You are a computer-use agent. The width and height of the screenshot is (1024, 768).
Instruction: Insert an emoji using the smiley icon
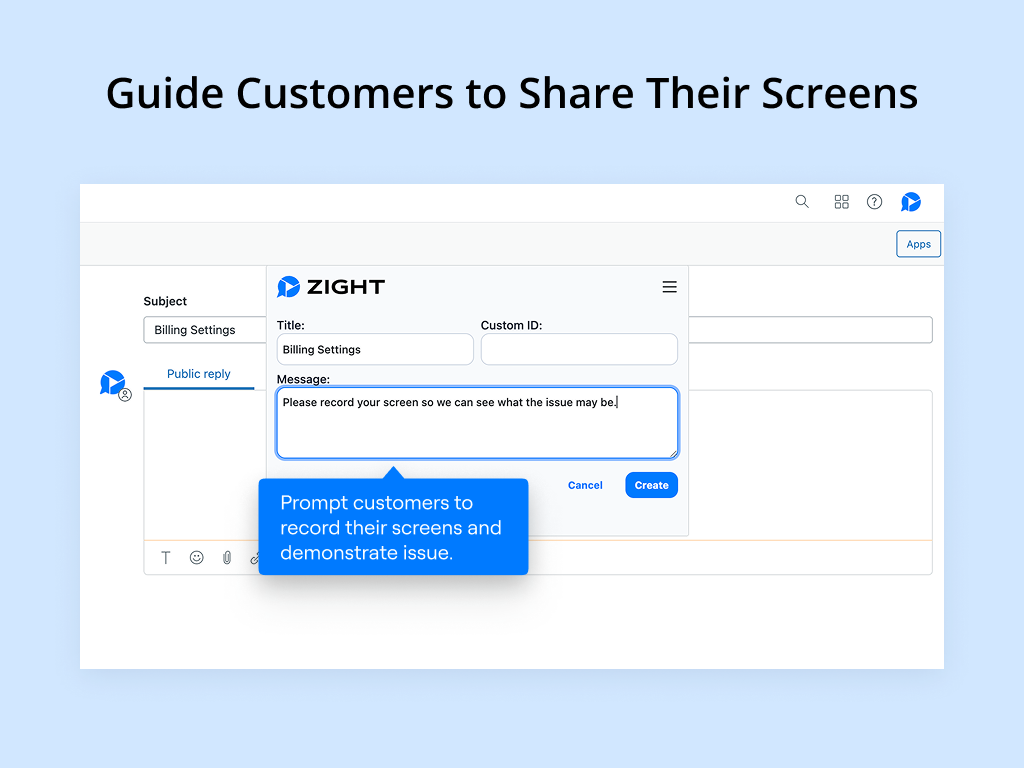point(196,557)
